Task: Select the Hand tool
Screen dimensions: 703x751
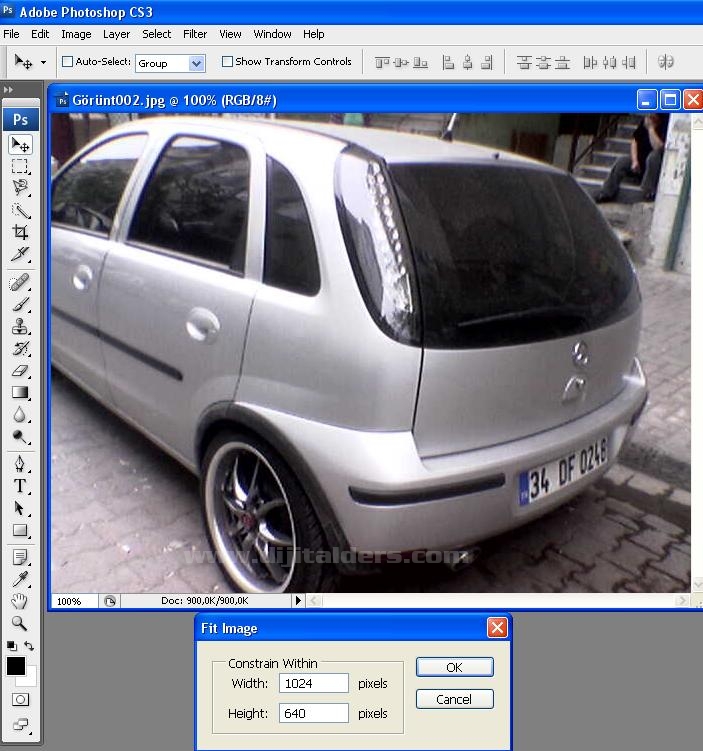Action: (x=20, y=602)
